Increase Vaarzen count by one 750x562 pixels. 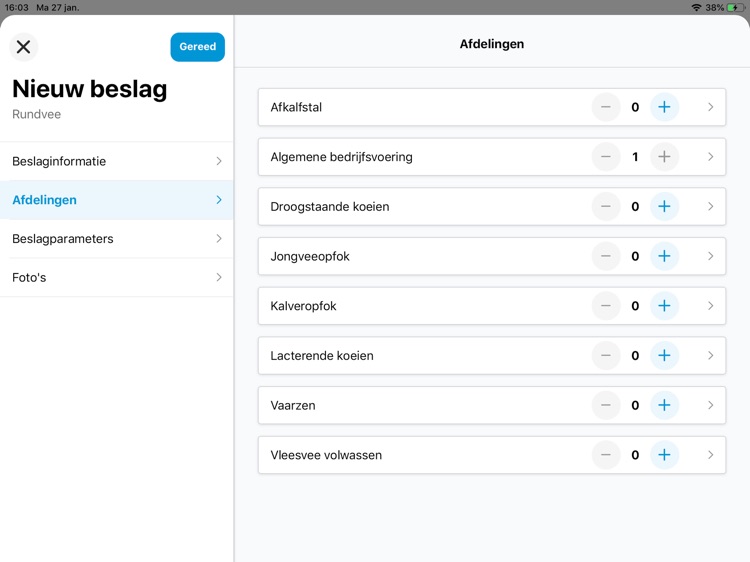(x=664, y=405)
